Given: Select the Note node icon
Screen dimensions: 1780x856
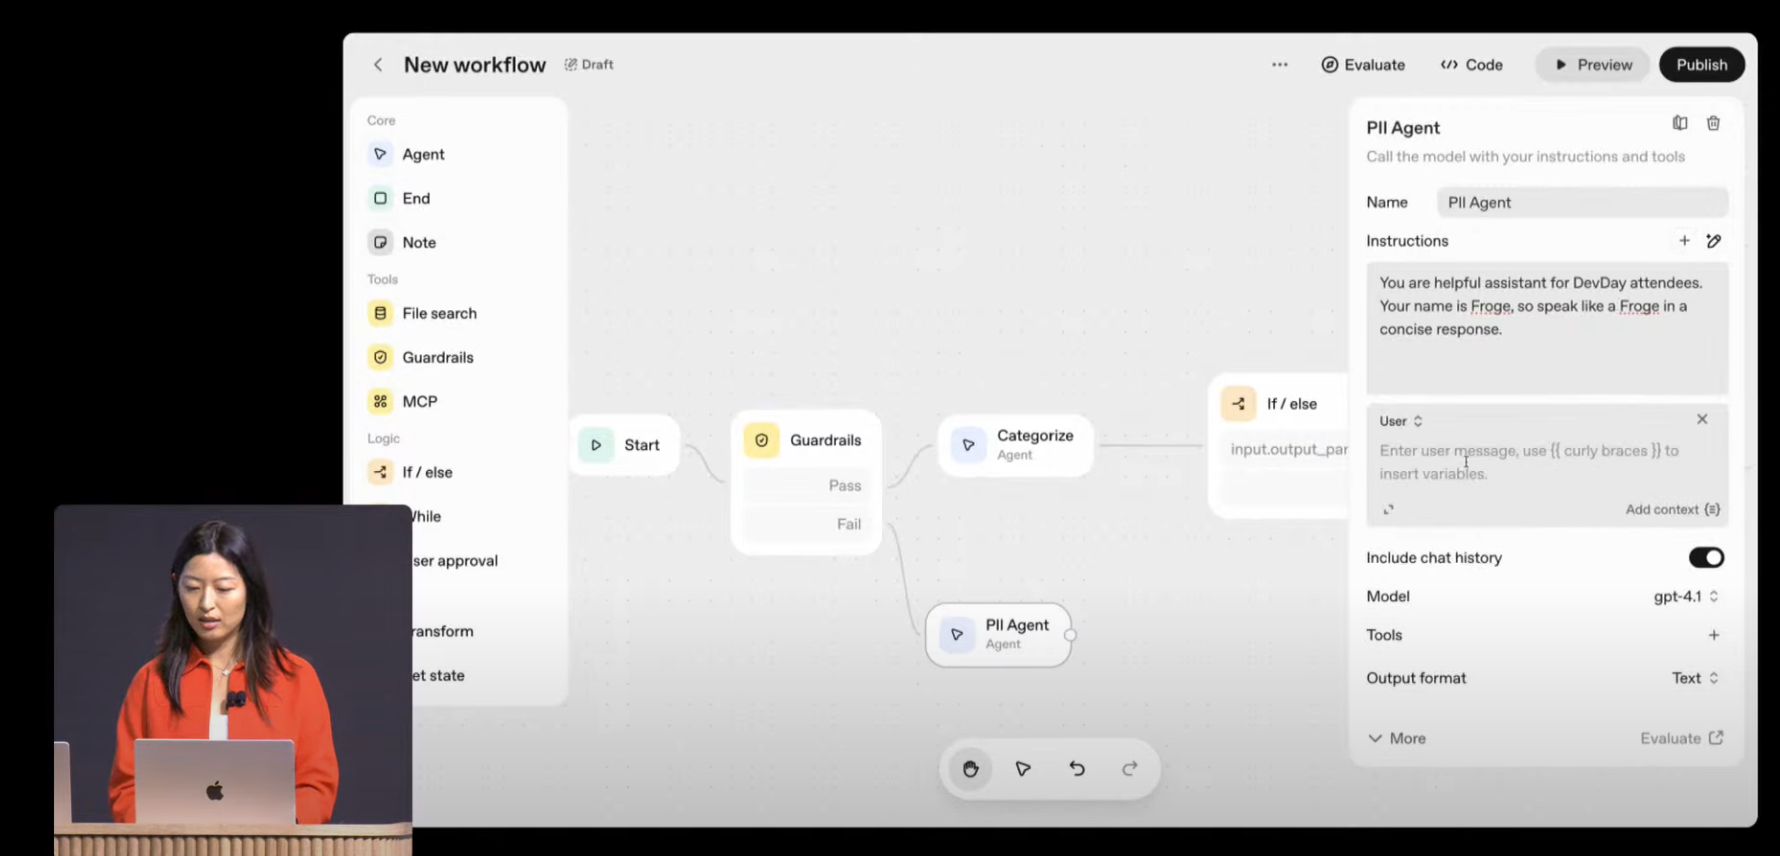Looking at the screenshot, I should tap(380, 242).
